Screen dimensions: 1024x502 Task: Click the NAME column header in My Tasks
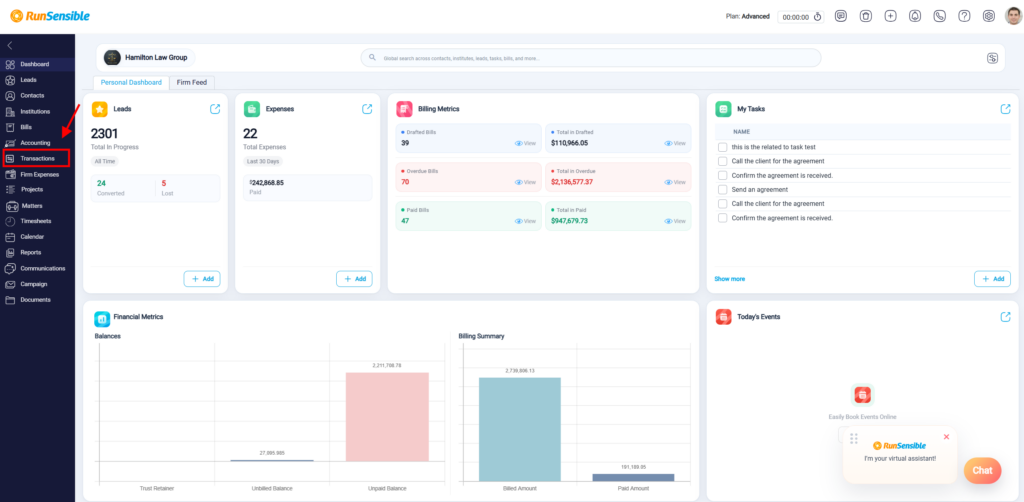(x=741, y=132)
